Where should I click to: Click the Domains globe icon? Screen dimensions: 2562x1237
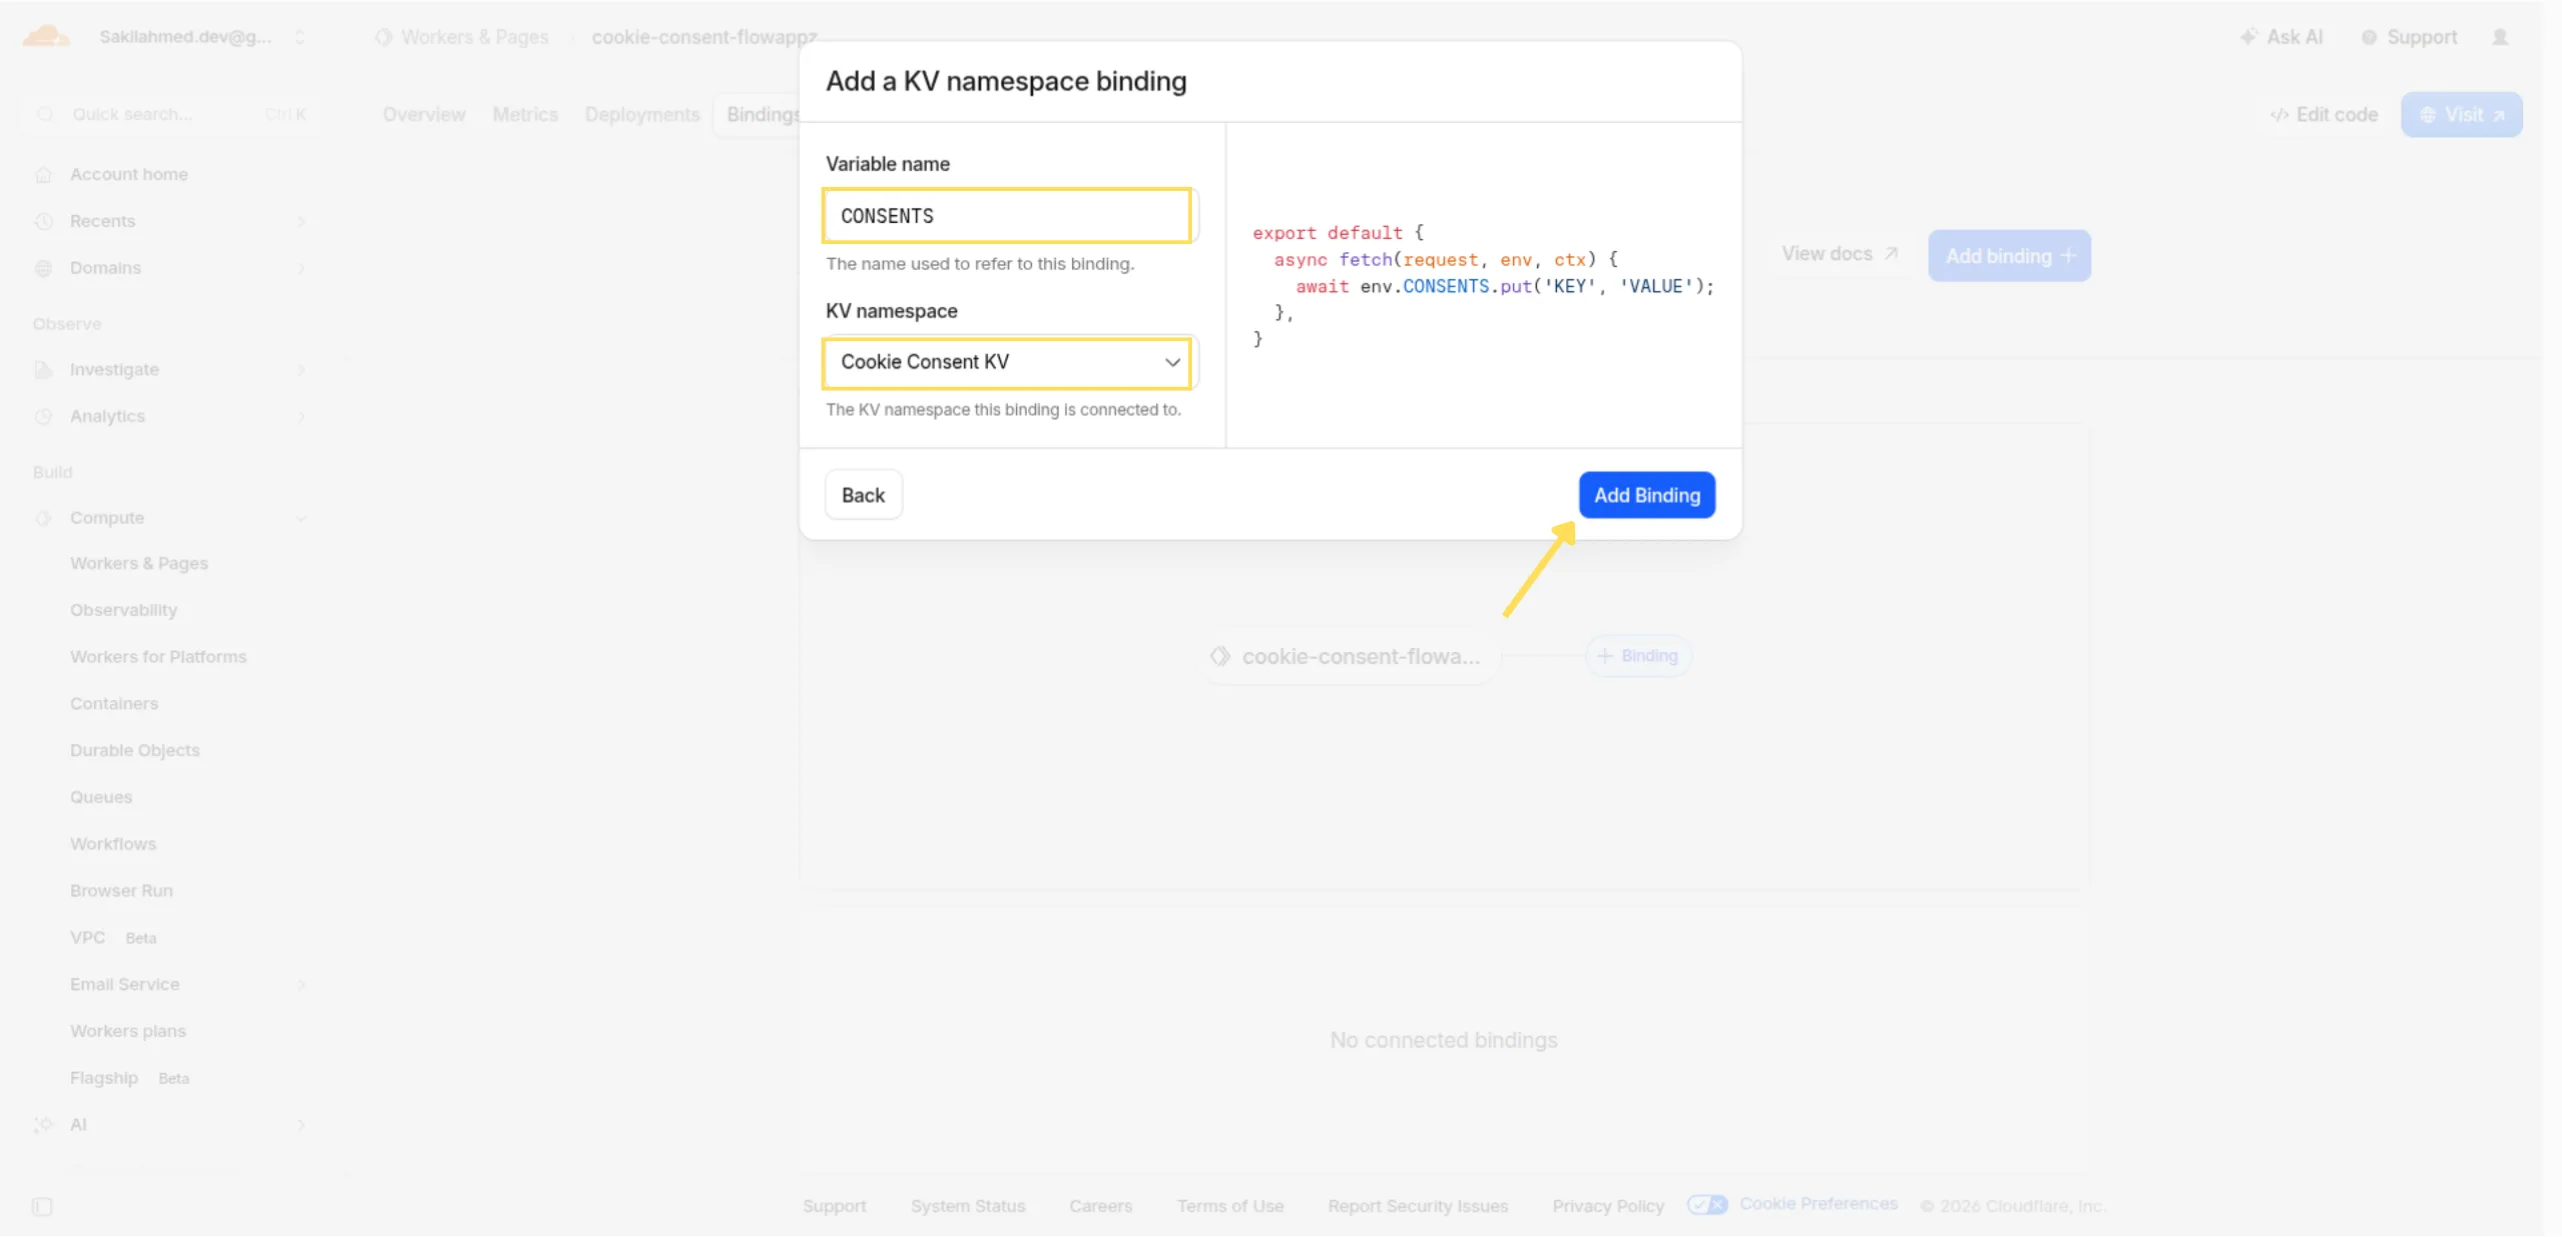pos(43,268)
